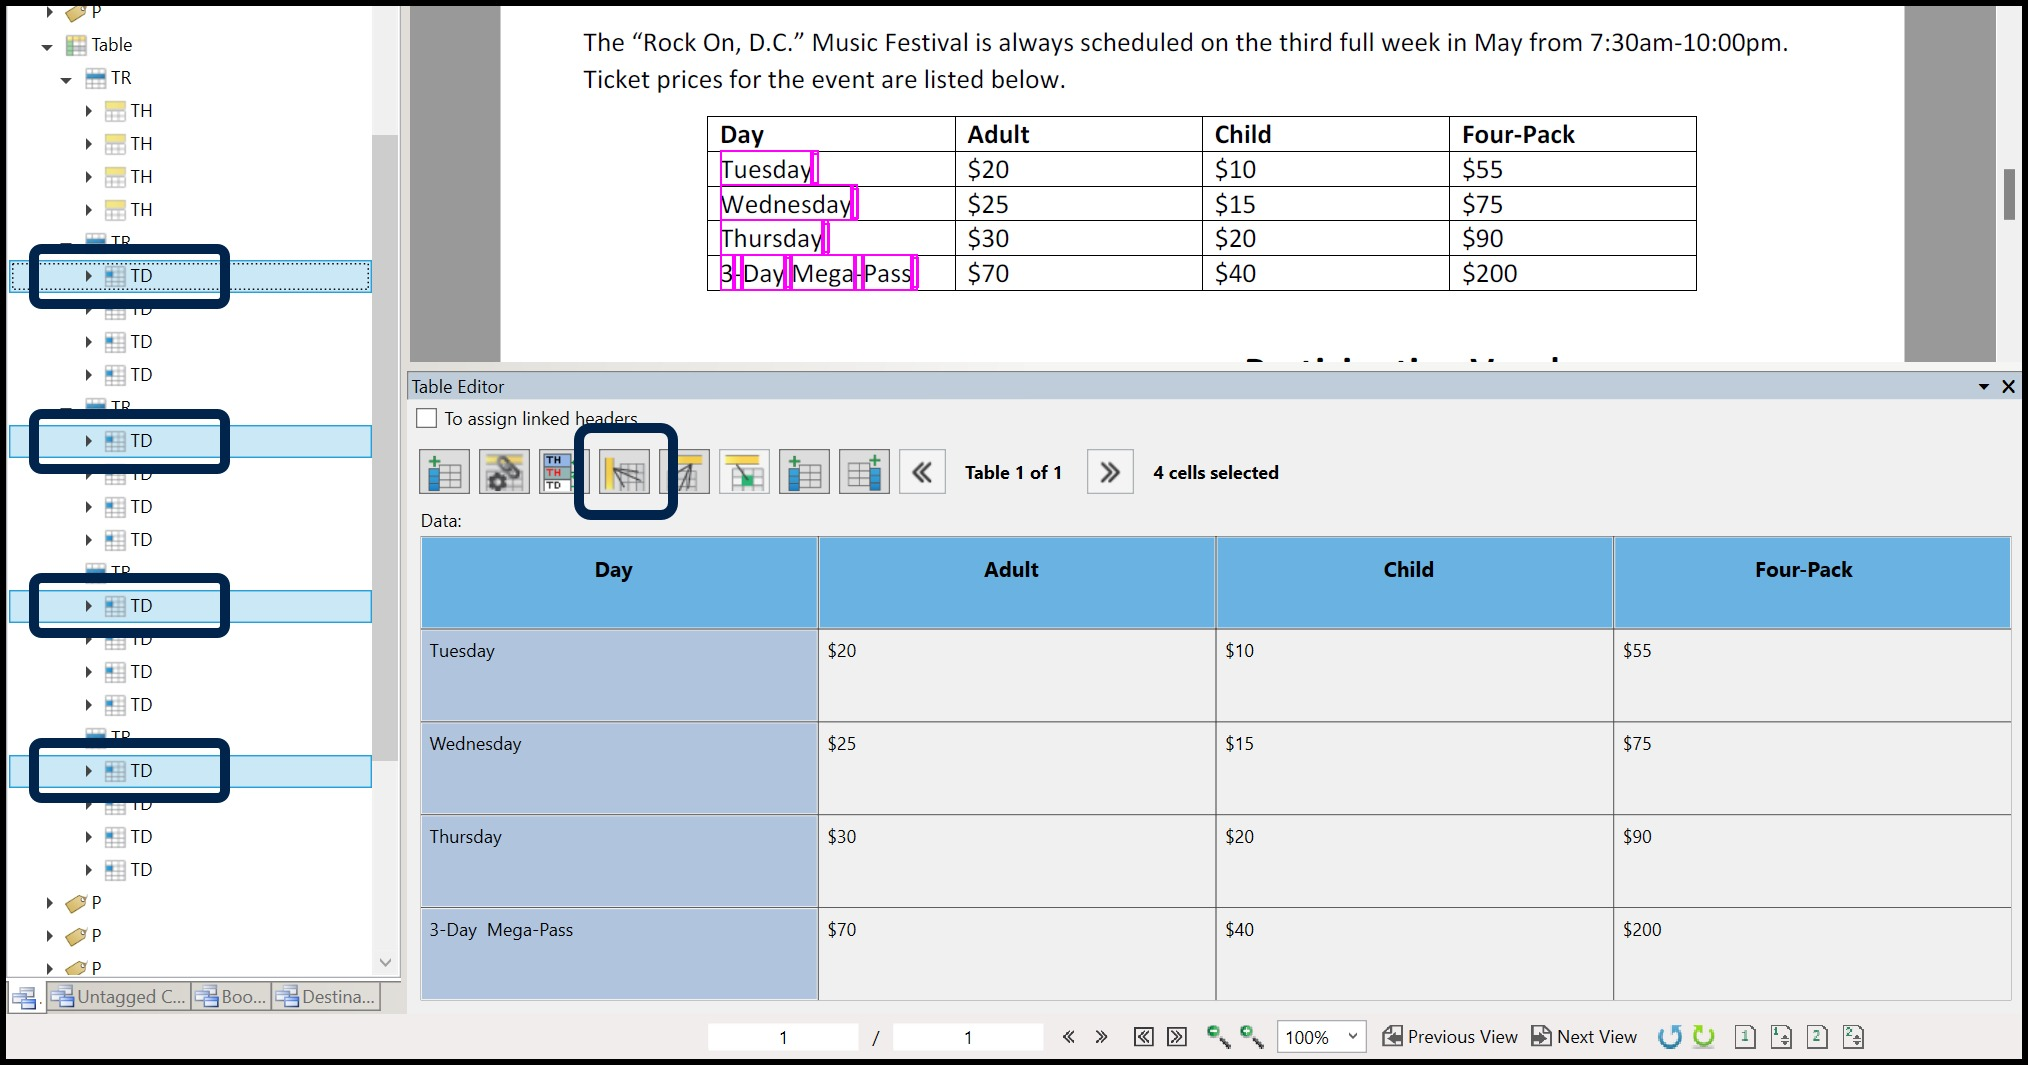This screenshot has width=2028, height=1065.
Task: Expand the P tag just below the last TD
Action: [49, 903]
